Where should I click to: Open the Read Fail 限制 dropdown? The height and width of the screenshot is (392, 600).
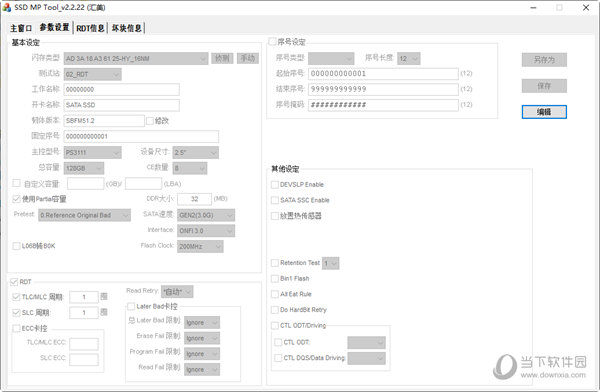tap(202, 370)
